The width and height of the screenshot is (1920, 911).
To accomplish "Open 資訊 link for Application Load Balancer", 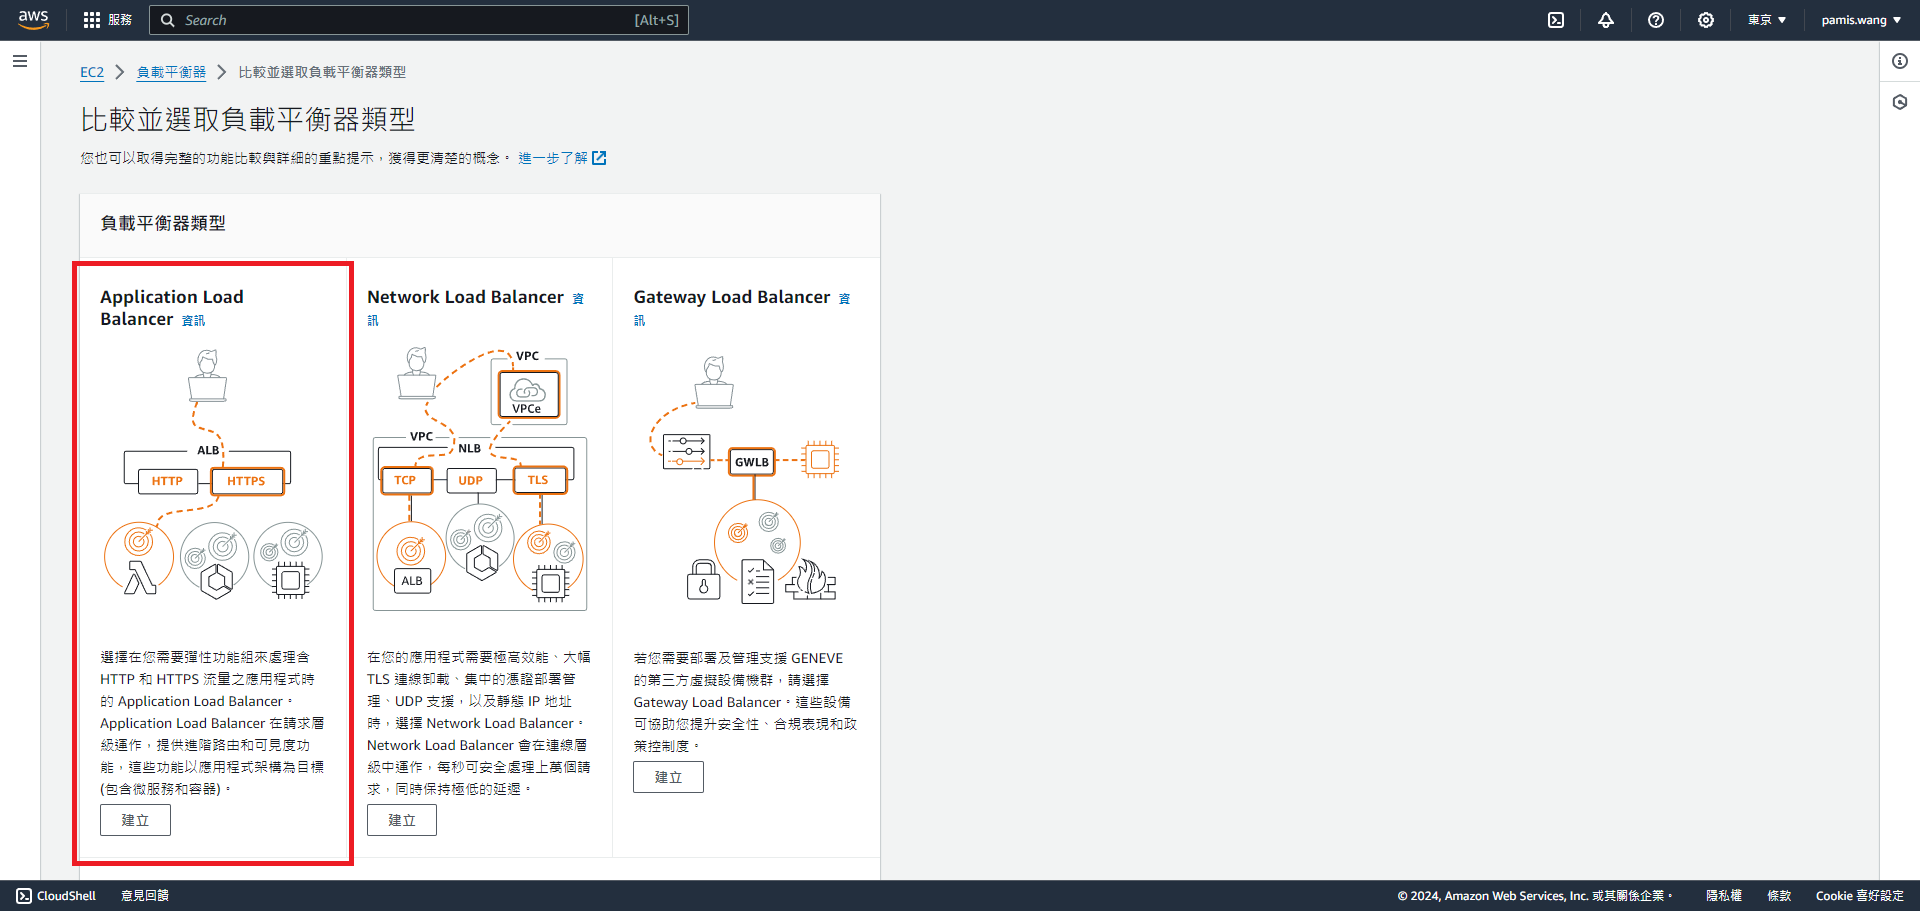I will click(x=193, y=321).
